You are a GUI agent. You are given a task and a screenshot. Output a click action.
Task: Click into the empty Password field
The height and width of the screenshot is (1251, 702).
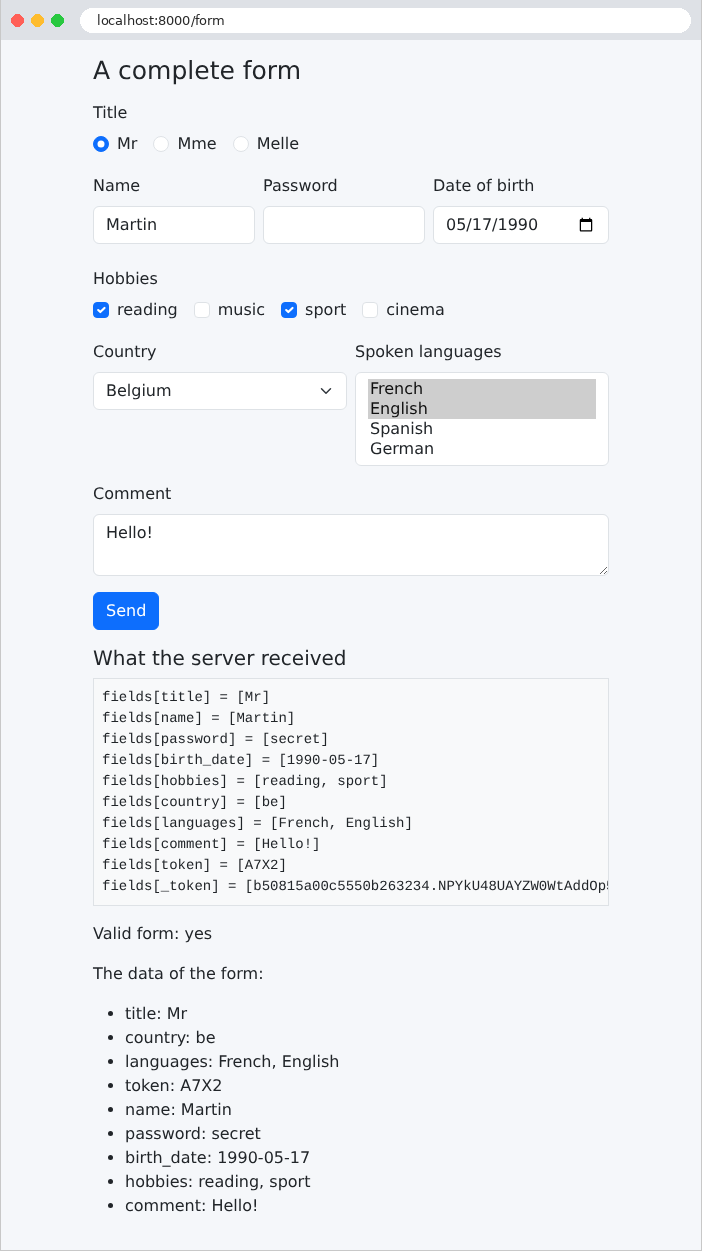pos(344,225)
